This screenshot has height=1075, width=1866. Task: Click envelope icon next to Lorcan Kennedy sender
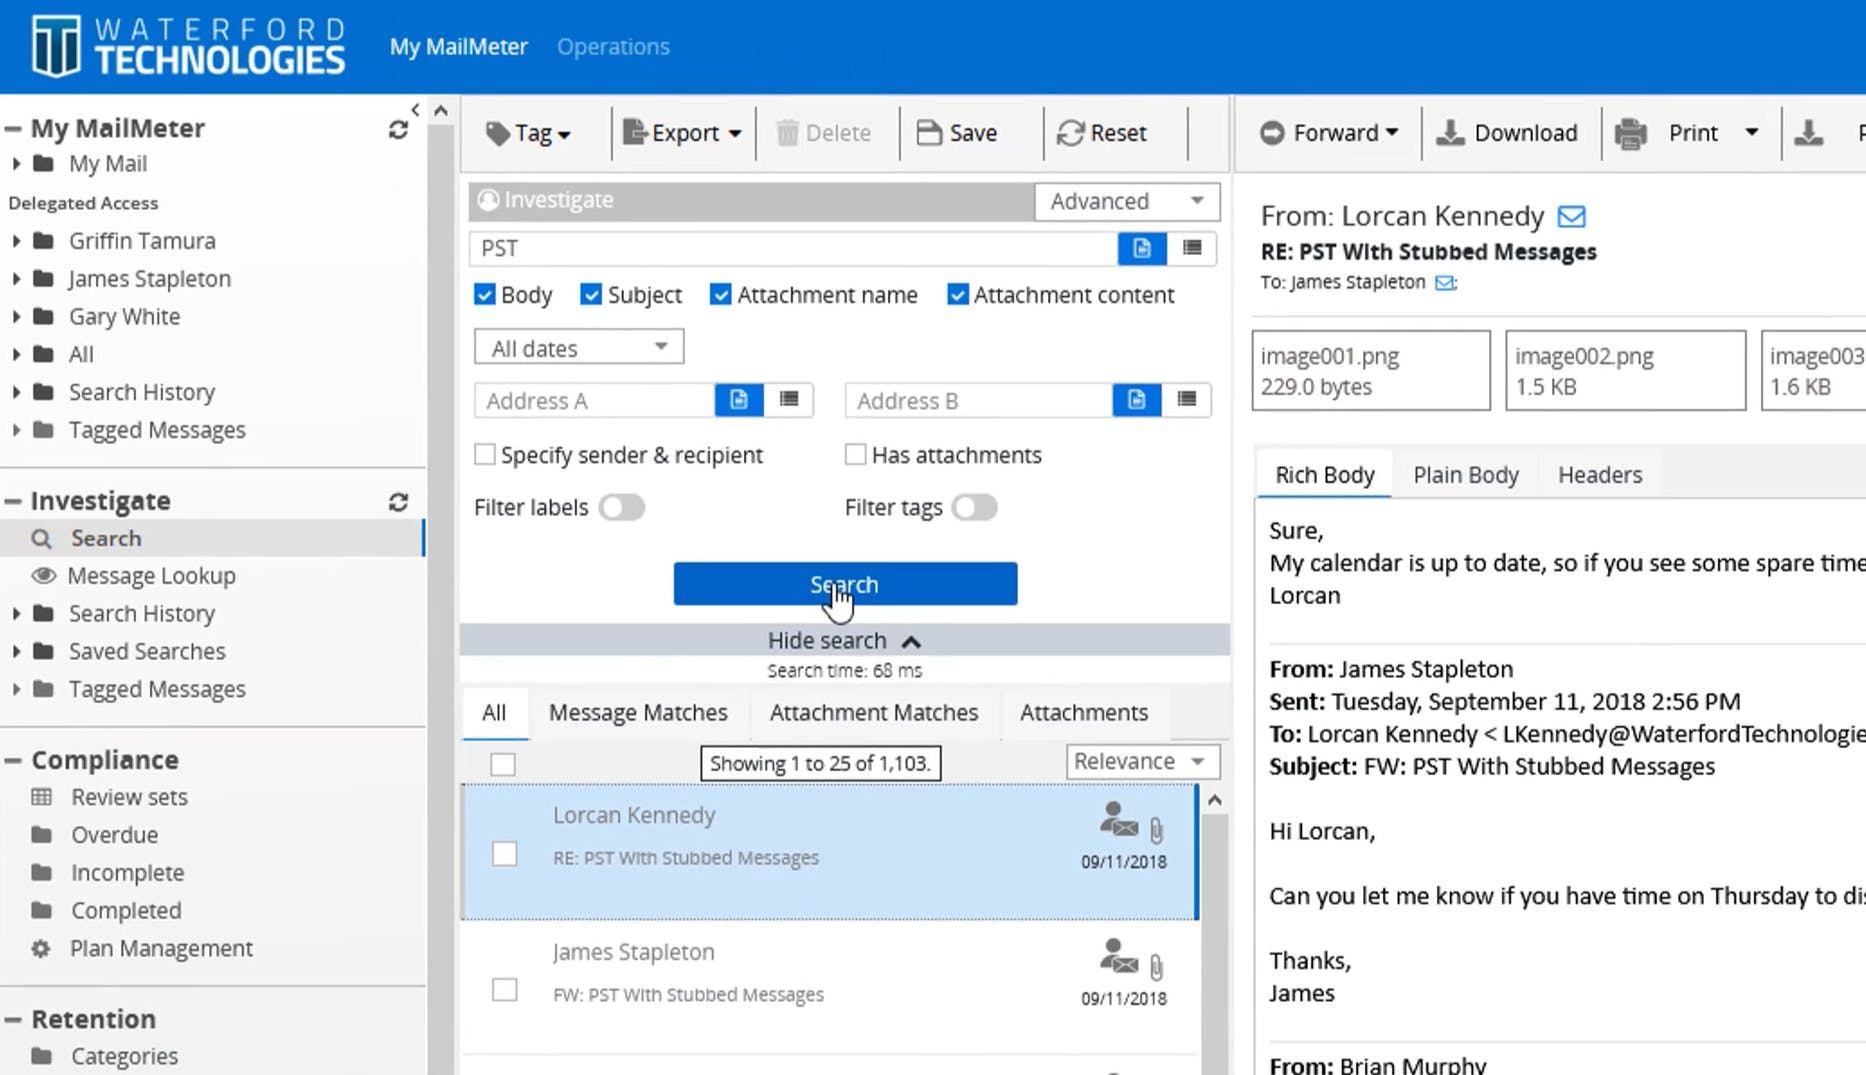(x=1571, y=216)
